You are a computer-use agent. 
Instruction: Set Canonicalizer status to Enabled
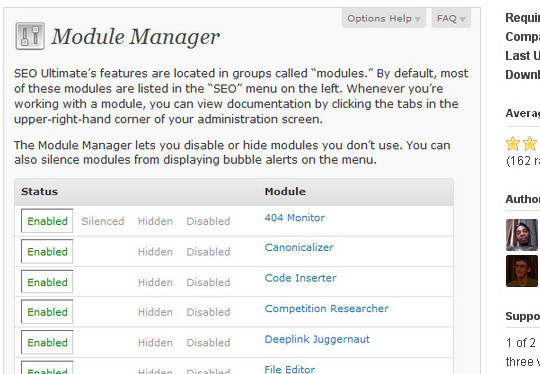point(47,251)
